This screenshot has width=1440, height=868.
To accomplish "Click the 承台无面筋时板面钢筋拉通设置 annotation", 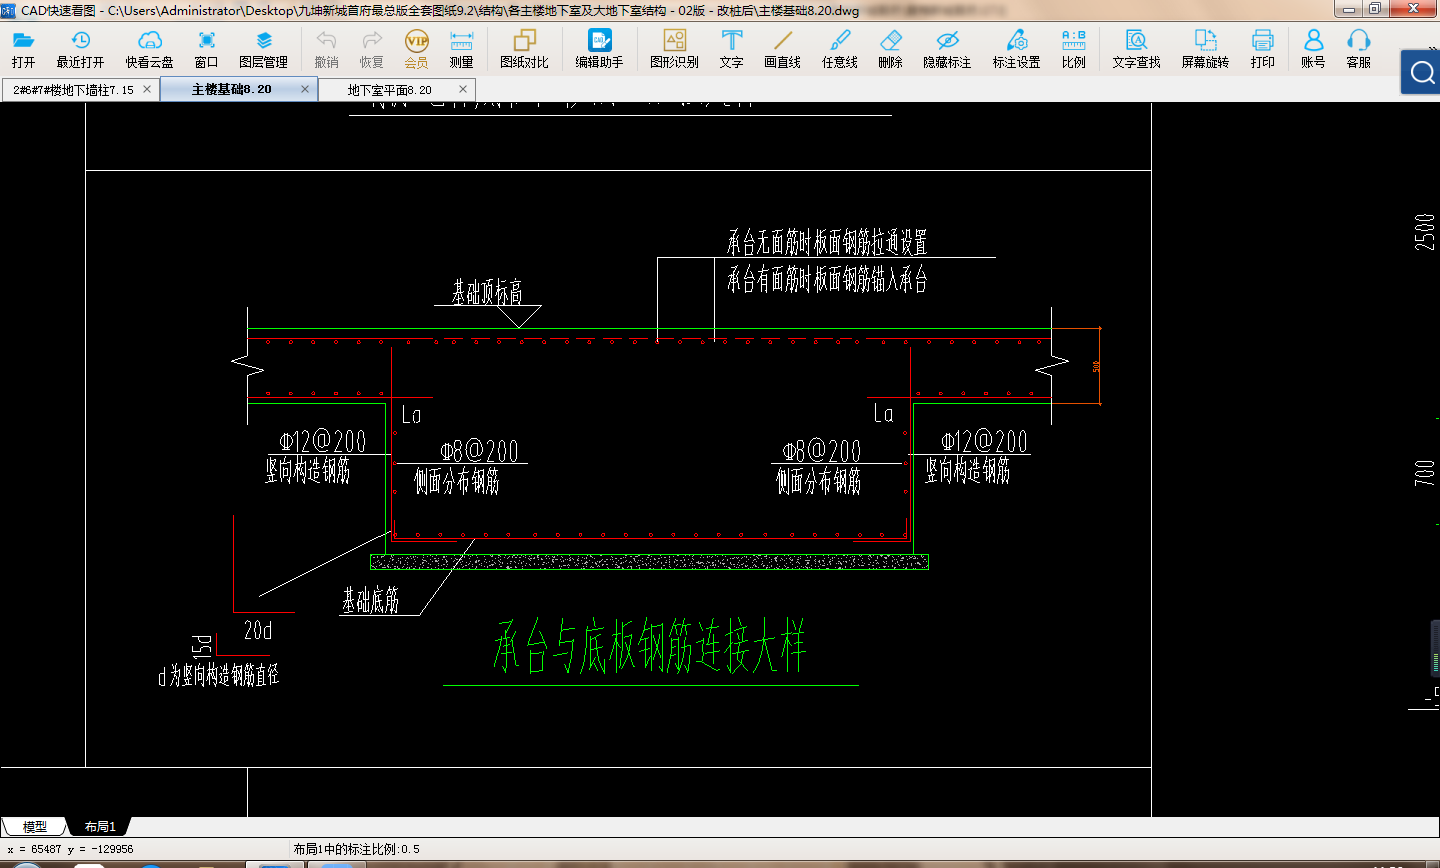I will (x=827, y=242).
